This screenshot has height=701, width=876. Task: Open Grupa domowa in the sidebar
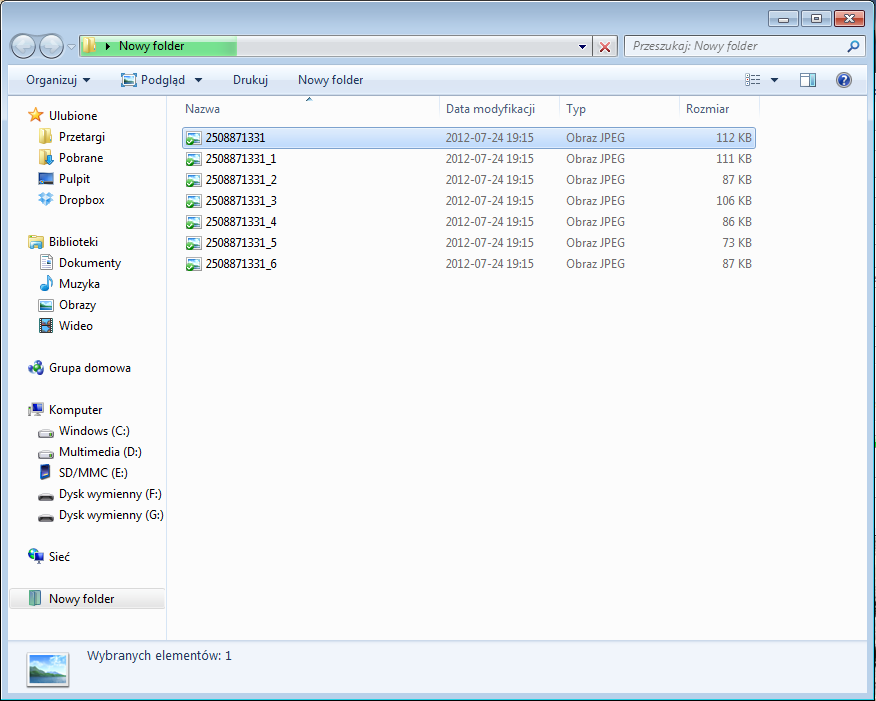(x=89, y=368)
